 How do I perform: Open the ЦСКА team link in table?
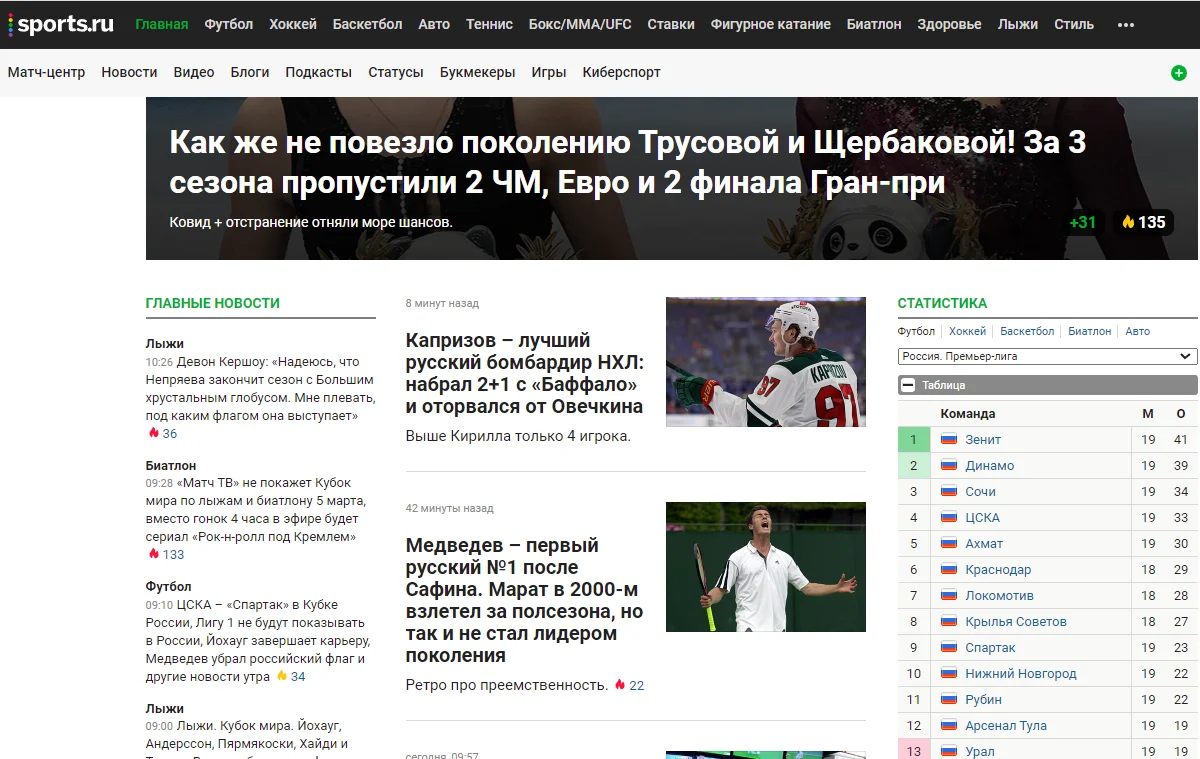point(982,517)
